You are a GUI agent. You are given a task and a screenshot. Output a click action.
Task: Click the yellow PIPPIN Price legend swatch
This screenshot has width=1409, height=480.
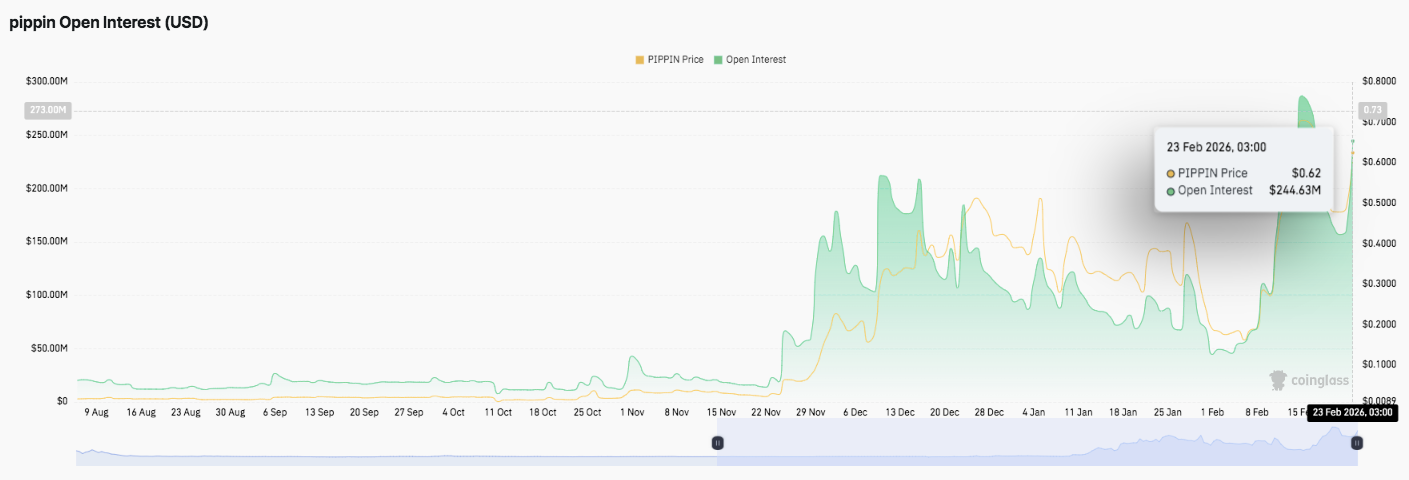coord(639,60)
